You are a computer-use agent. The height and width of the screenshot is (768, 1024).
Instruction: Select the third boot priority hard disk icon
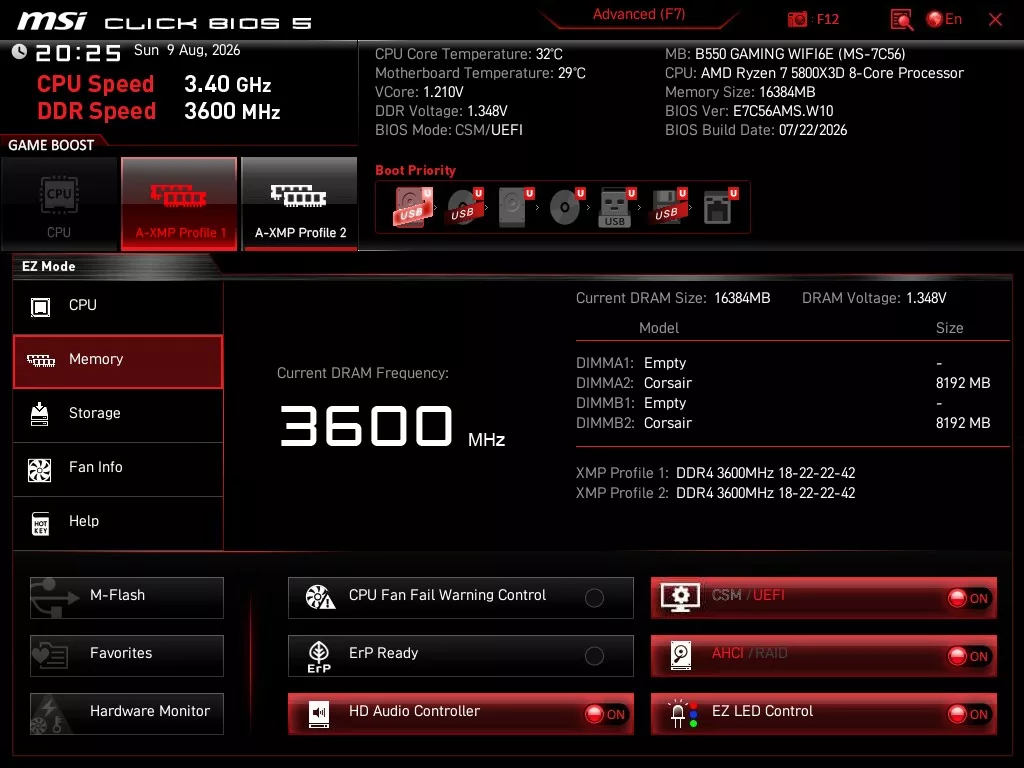515,207
